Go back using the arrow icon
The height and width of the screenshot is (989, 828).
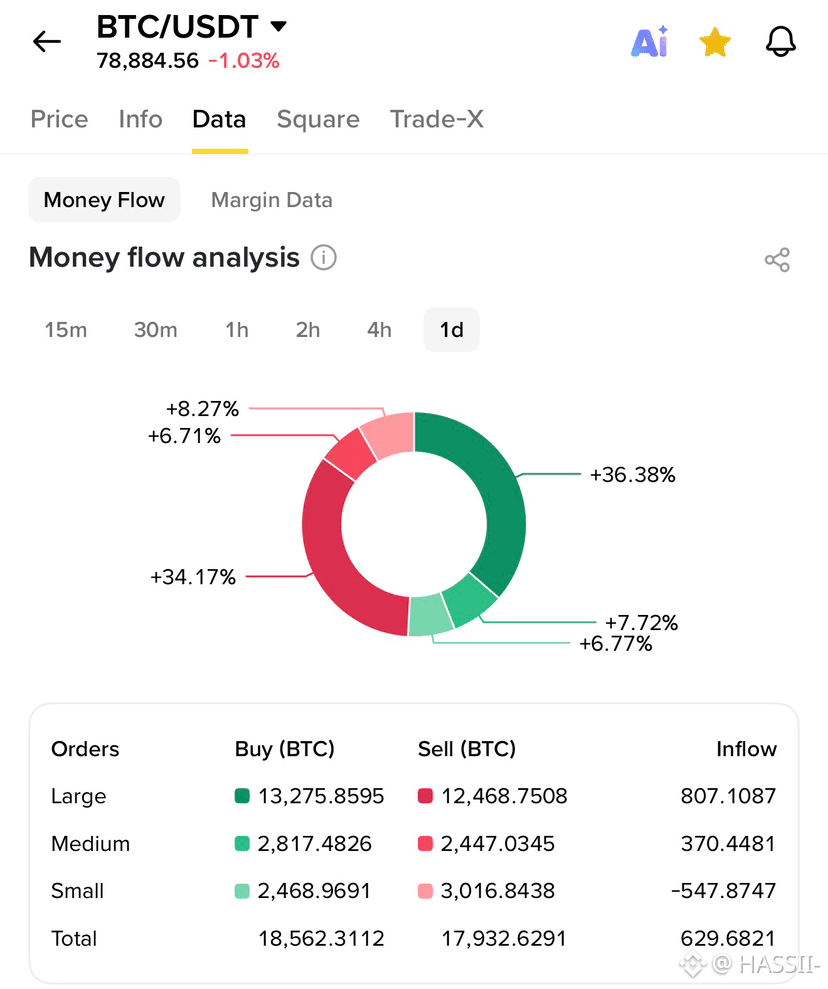tap(47, 42)
